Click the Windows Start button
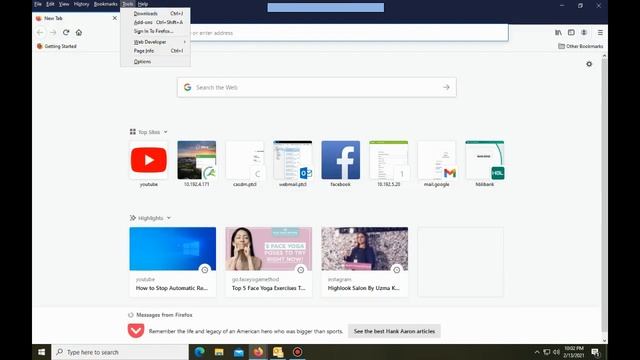Screen dimensions: 640x360 pos(42,352)
